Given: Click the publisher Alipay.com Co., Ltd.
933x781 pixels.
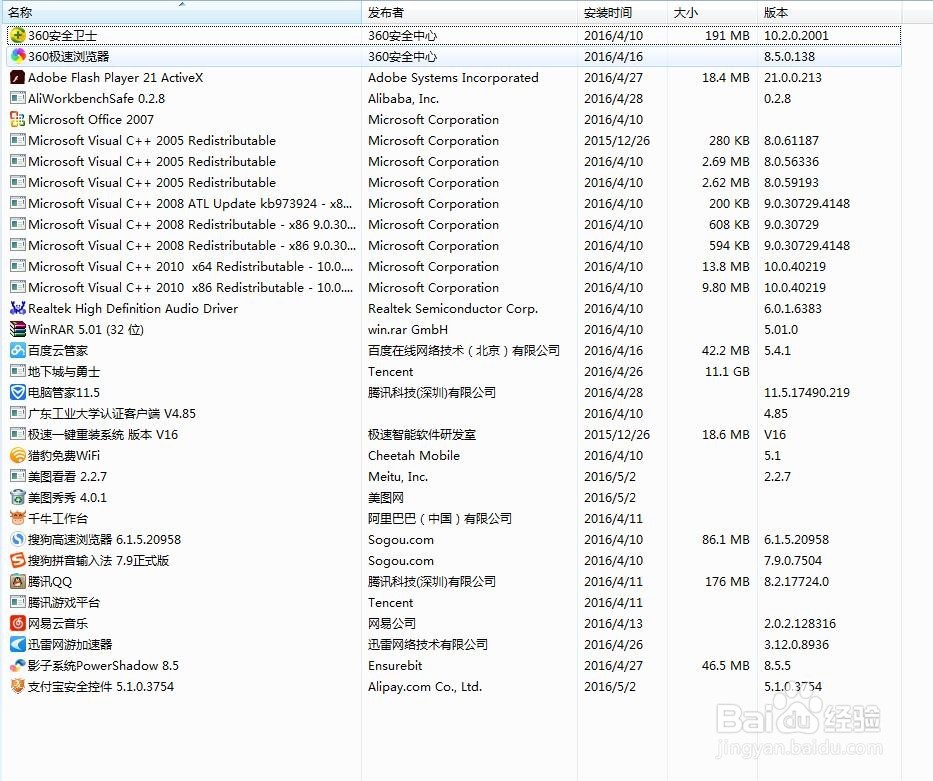Looking at the screenshot, I should point(425,686).
